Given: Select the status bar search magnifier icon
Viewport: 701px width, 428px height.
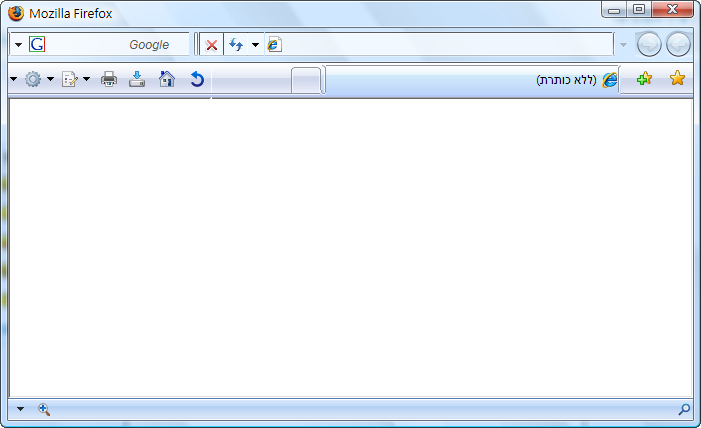Looking at the screenshot, I should pos(684,409).
